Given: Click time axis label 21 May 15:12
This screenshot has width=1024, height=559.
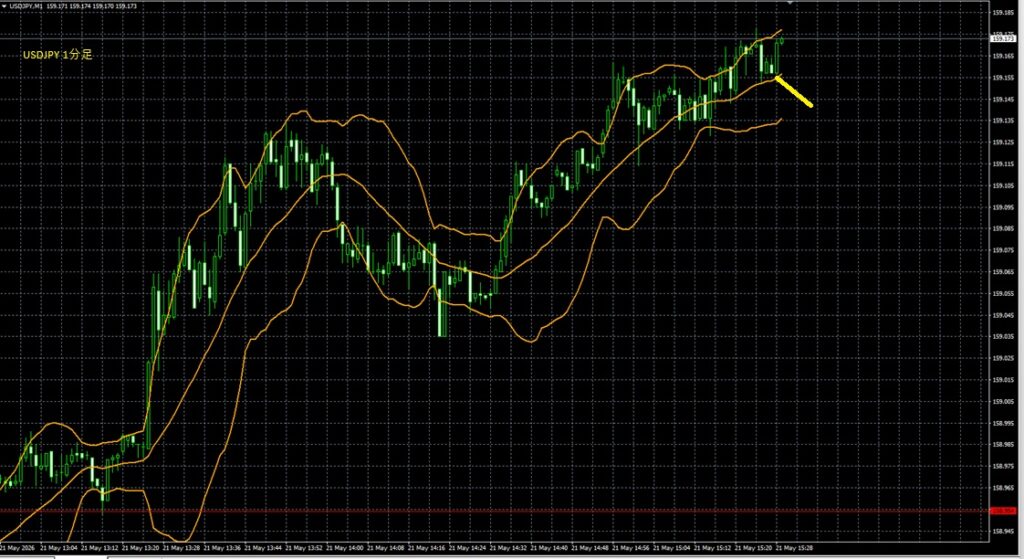Looking at the screenshot, I should pos(712,548).
